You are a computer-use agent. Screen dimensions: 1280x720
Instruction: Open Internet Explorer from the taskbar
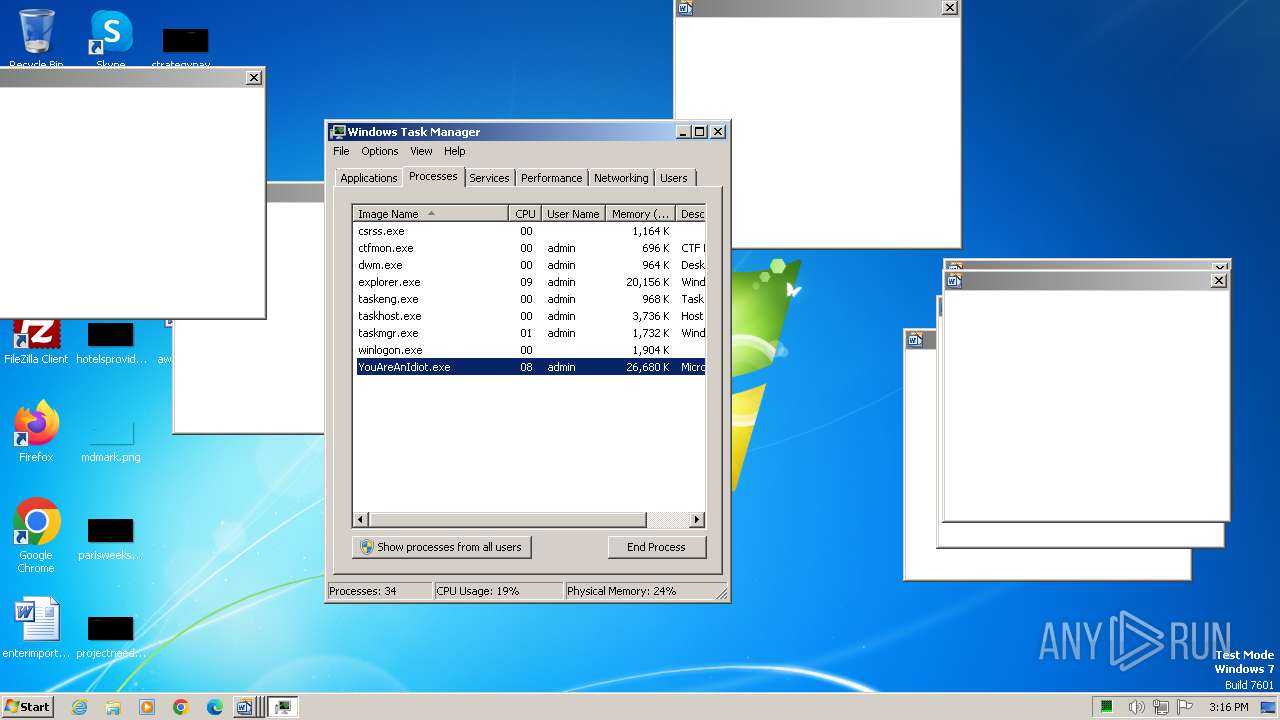79,707
